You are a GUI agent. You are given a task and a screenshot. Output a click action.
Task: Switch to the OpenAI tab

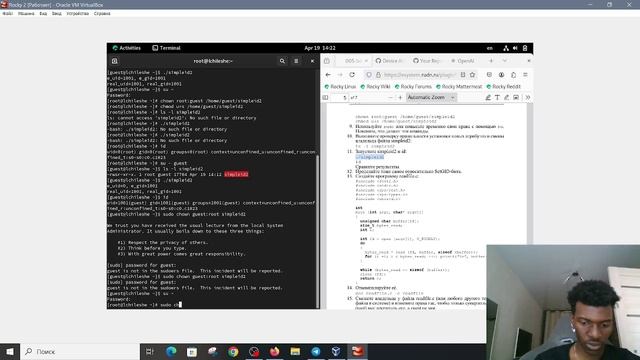tap(463, 61)
